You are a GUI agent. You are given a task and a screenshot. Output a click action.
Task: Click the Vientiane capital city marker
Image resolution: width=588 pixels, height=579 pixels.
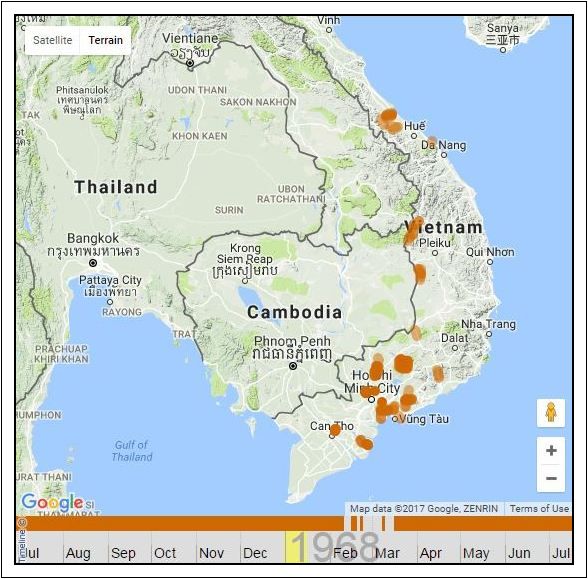click(x=190, y=63)
